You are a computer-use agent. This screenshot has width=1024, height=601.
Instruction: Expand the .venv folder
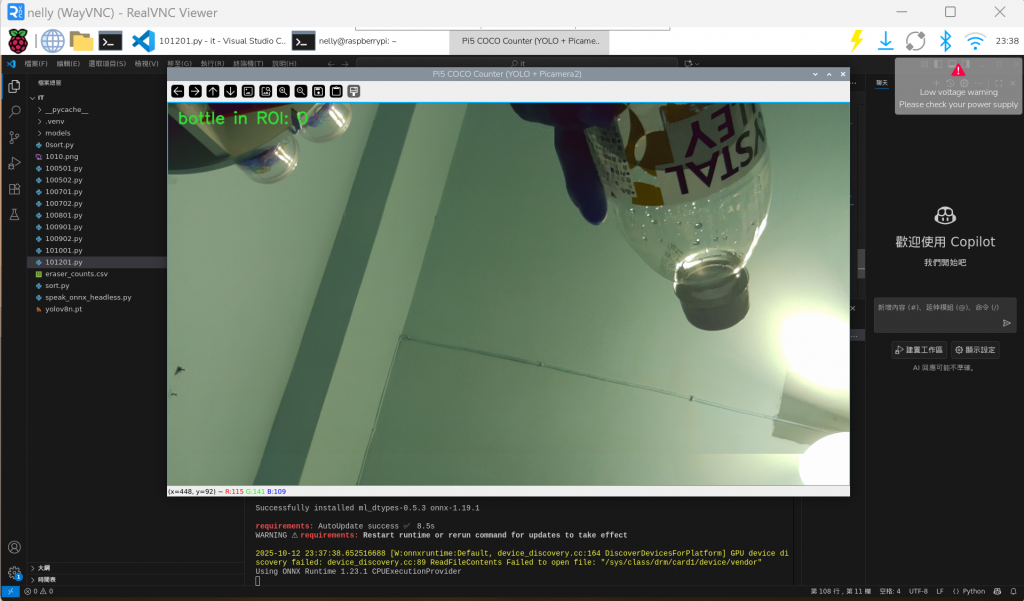pos(40,122)
